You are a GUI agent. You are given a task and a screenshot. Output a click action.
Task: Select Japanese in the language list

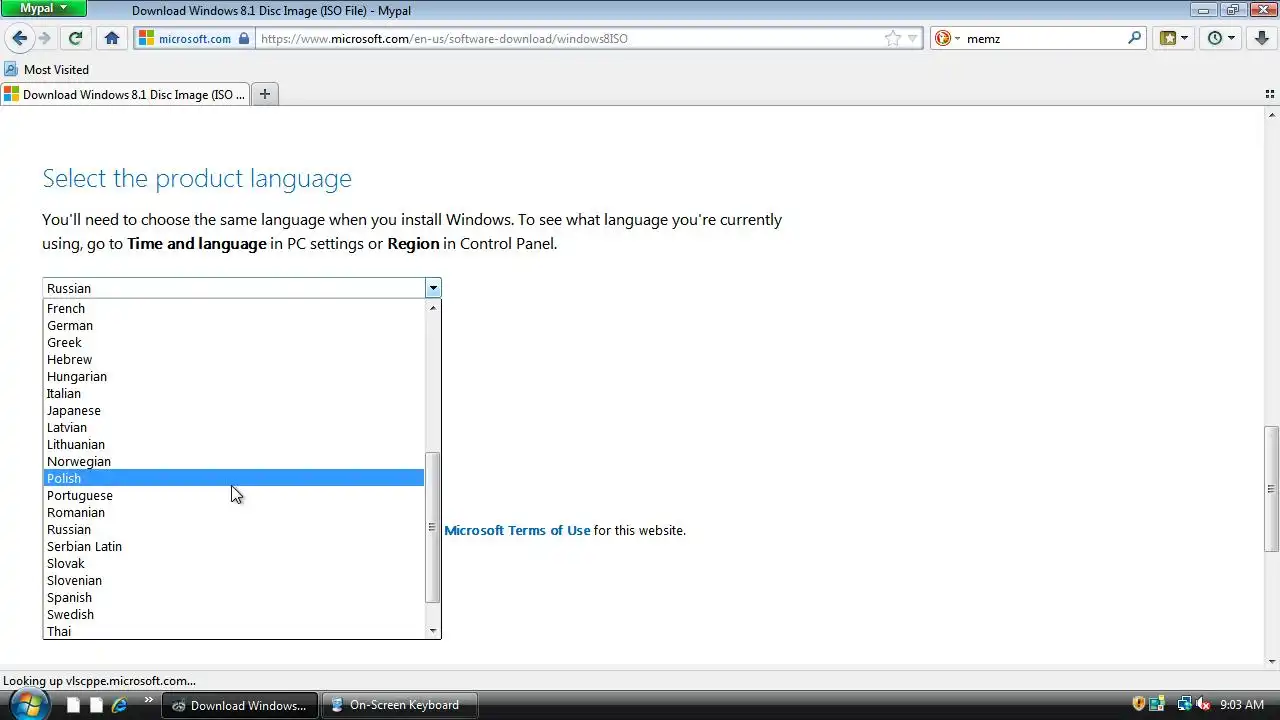click(234, 410)
